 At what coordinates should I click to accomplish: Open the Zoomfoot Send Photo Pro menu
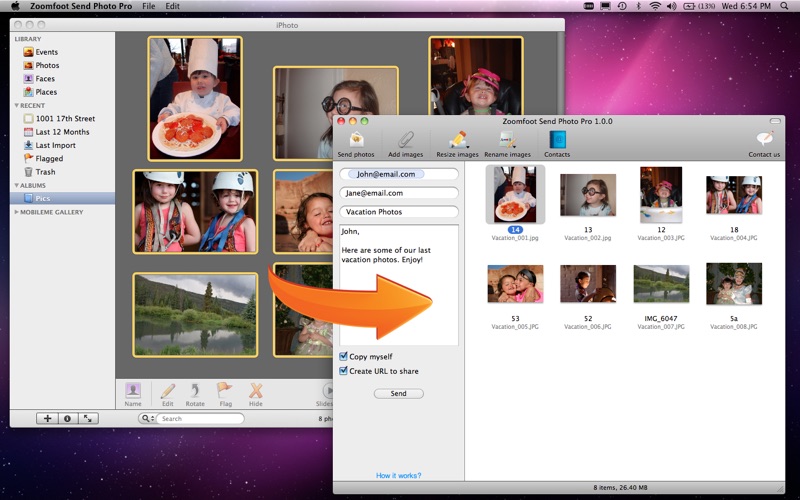[81, 6]
